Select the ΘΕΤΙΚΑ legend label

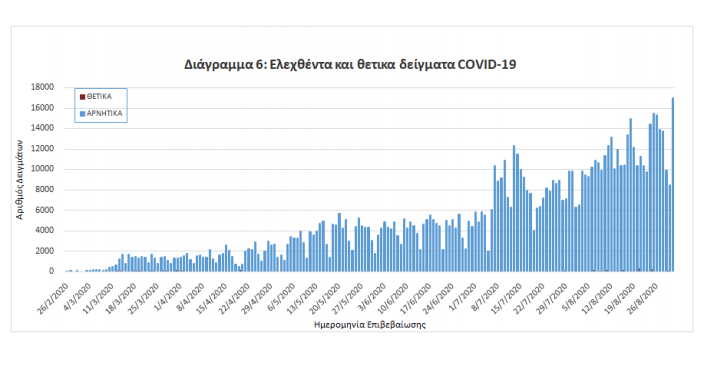pos(99,97)
